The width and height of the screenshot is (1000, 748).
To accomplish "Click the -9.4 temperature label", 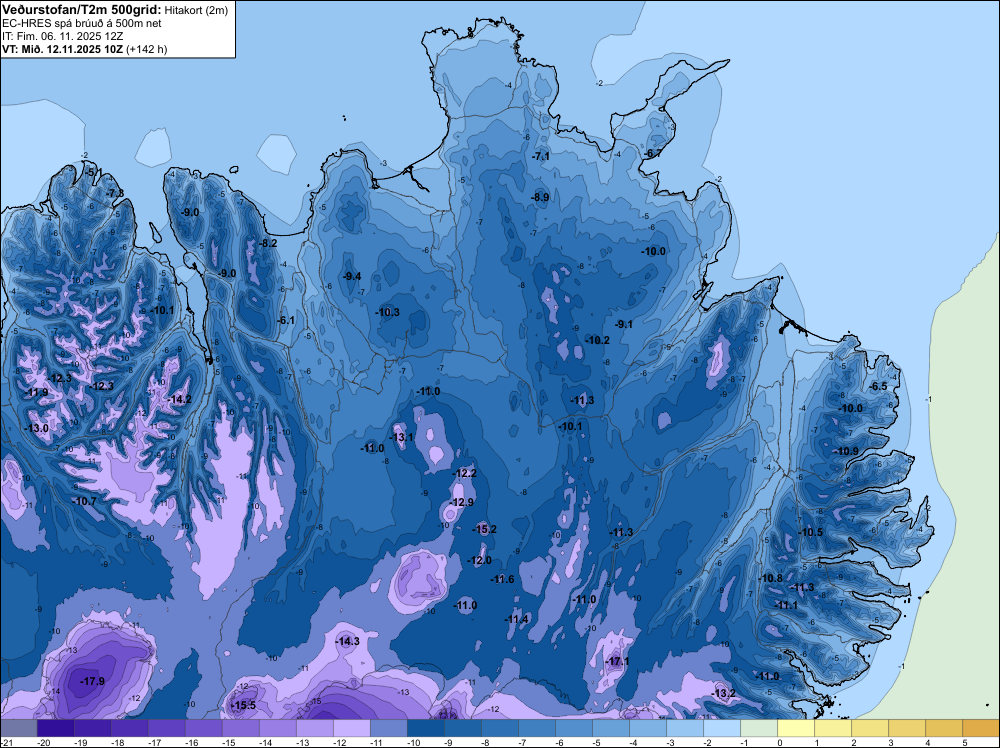I will (x=352, y=275).
